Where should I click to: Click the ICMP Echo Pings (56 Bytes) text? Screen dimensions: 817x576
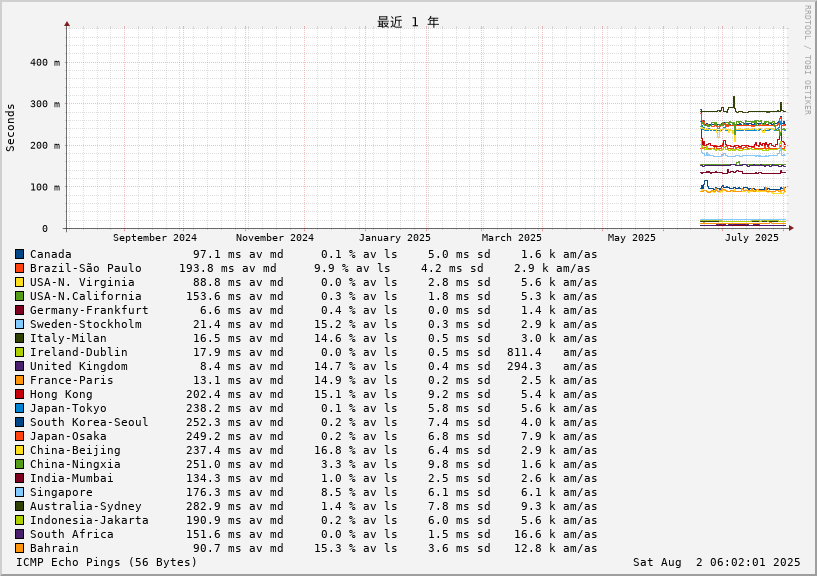106,562
